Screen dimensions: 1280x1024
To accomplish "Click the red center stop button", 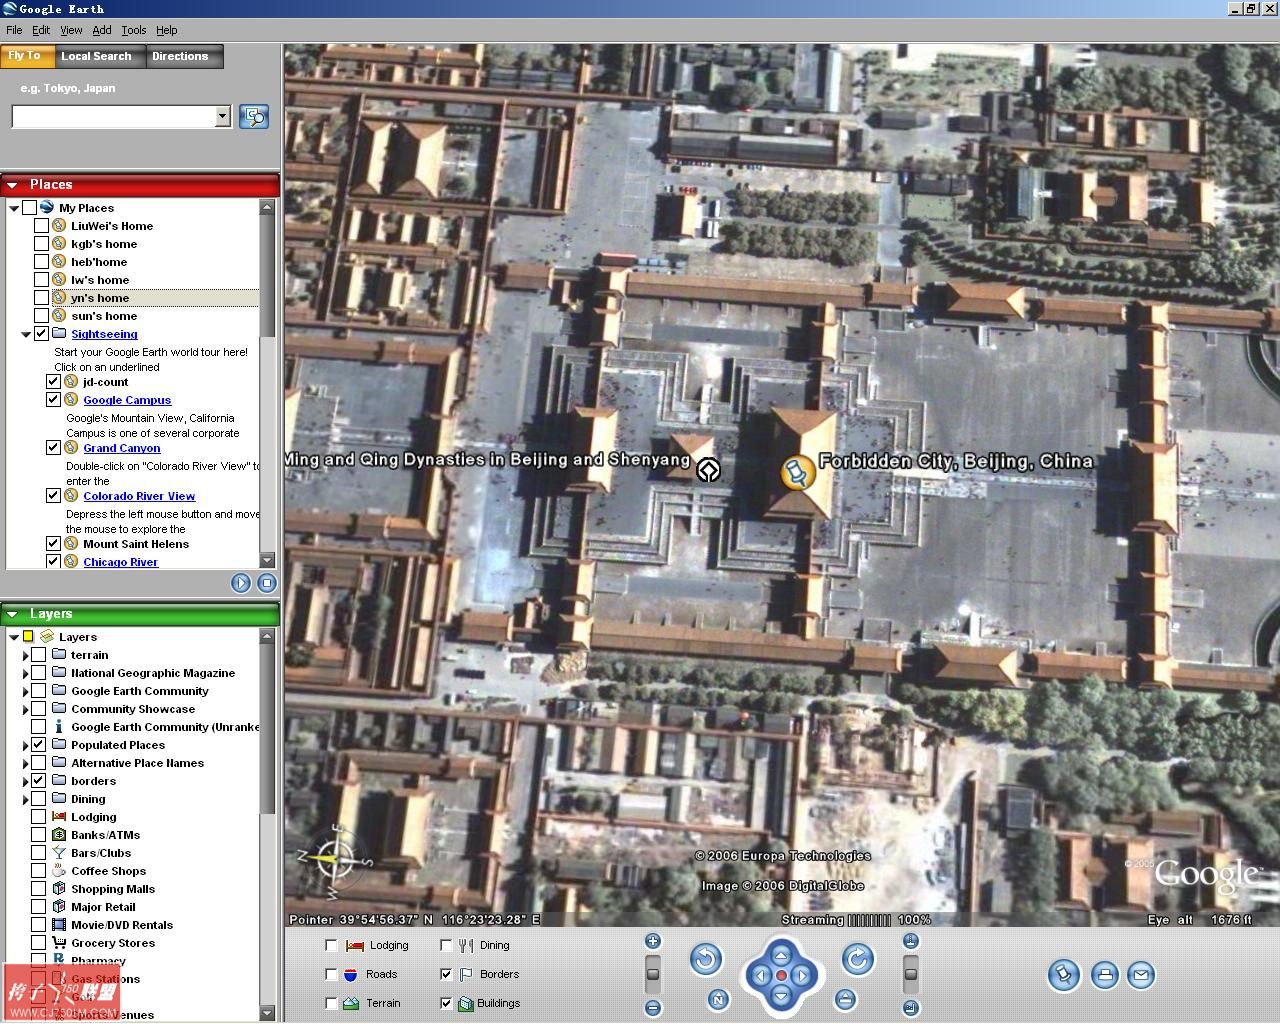I will pyautogui.click(x=781, y=976).
